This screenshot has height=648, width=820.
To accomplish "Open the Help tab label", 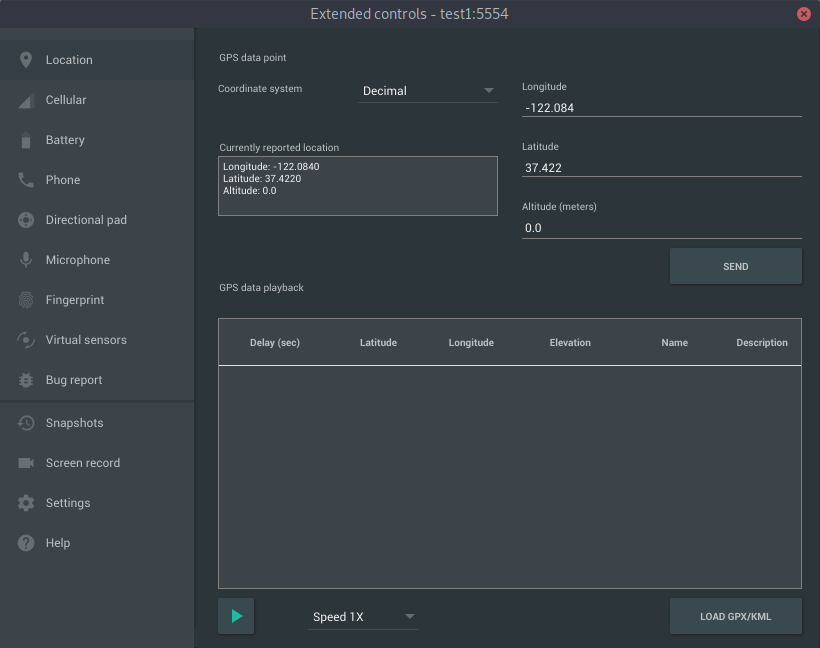I will coord(58,543).
